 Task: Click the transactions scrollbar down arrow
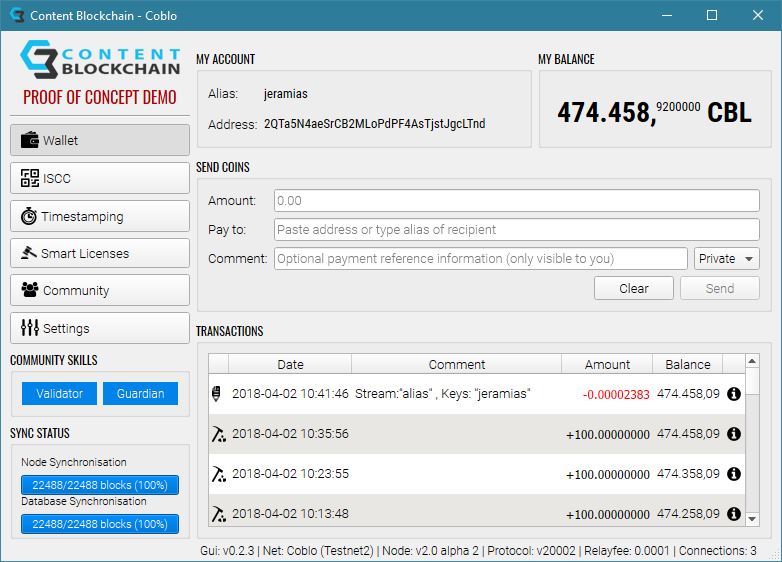tap(752, 519)
